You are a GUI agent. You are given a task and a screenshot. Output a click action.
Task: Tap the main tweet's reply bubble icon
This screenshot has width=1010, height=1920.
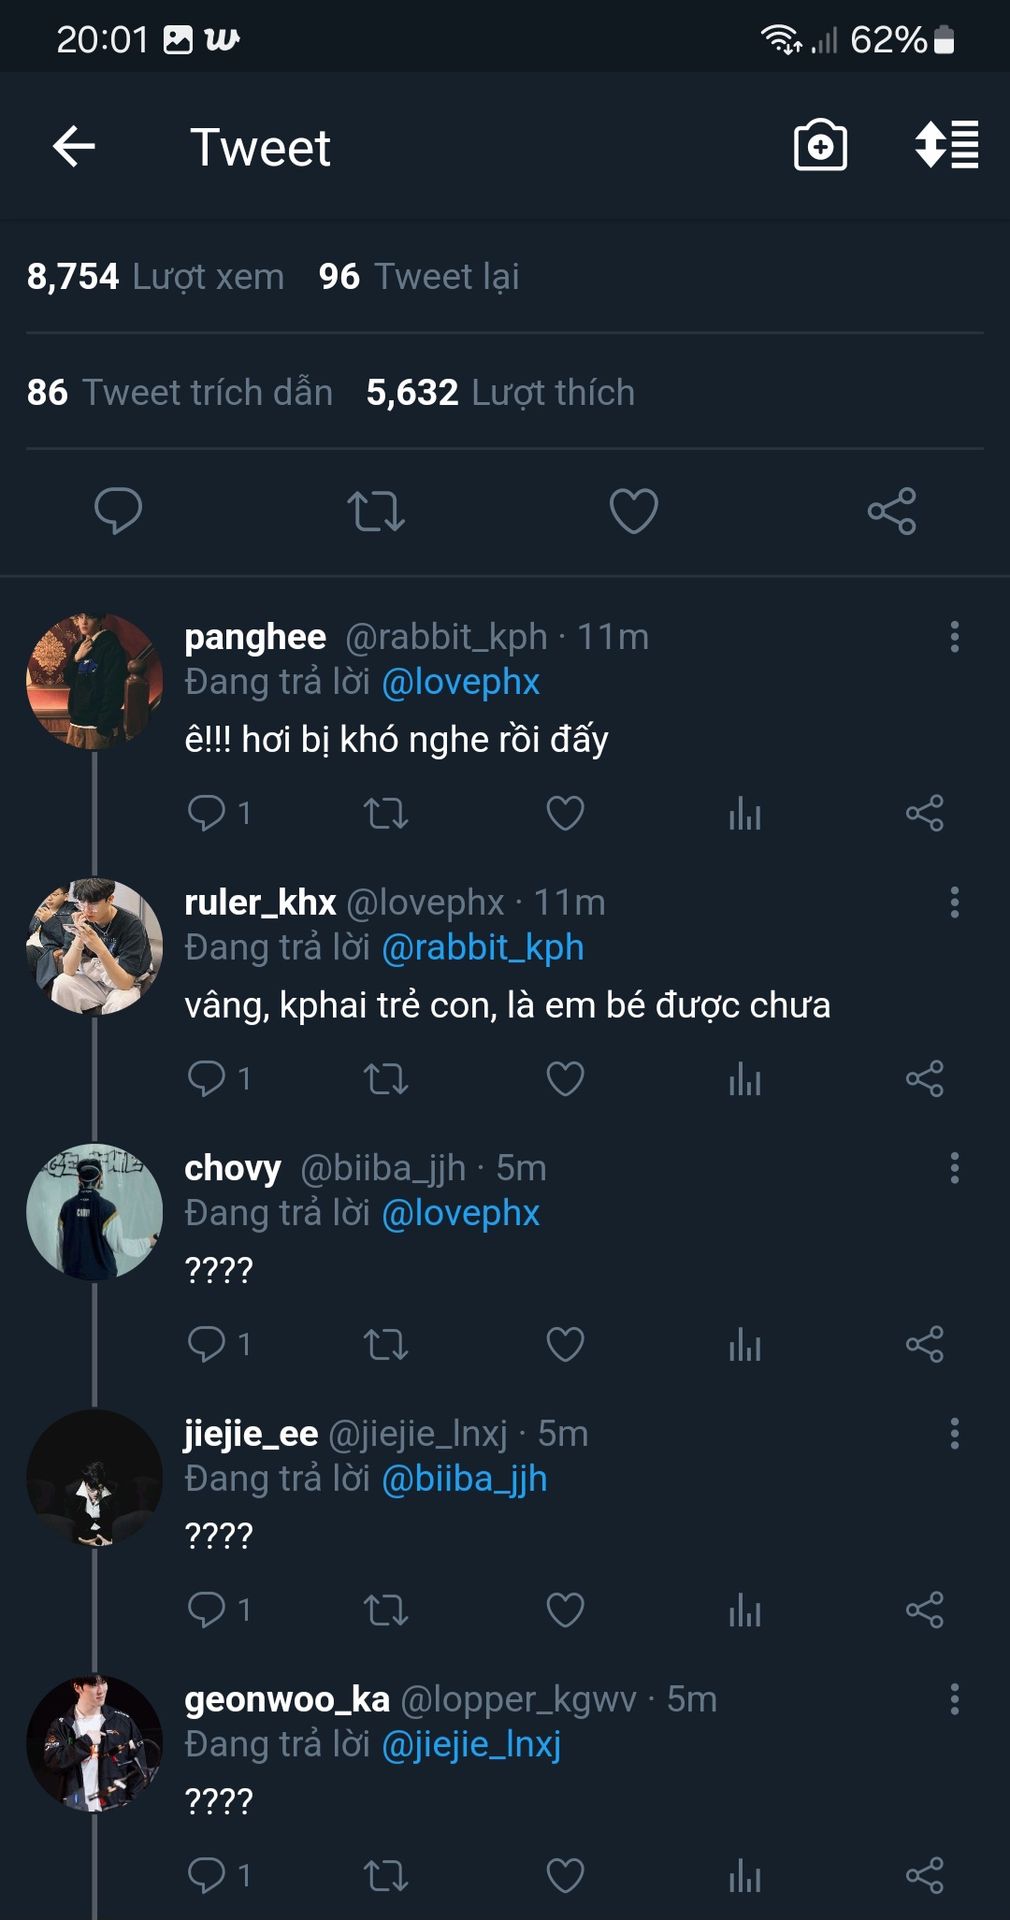point(118,511)
